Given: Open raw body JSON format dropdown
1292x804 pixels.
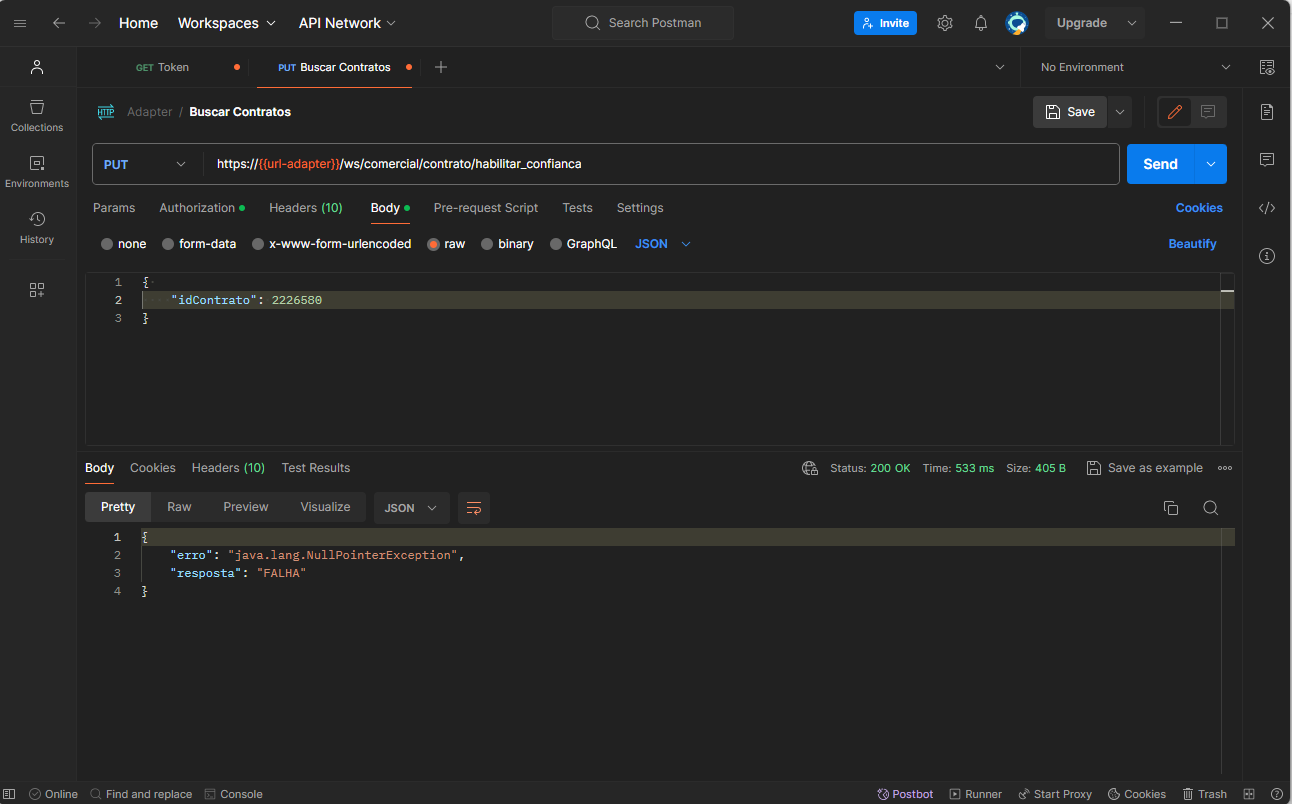Looking at the screenshot, I should [x=663, y=244].
